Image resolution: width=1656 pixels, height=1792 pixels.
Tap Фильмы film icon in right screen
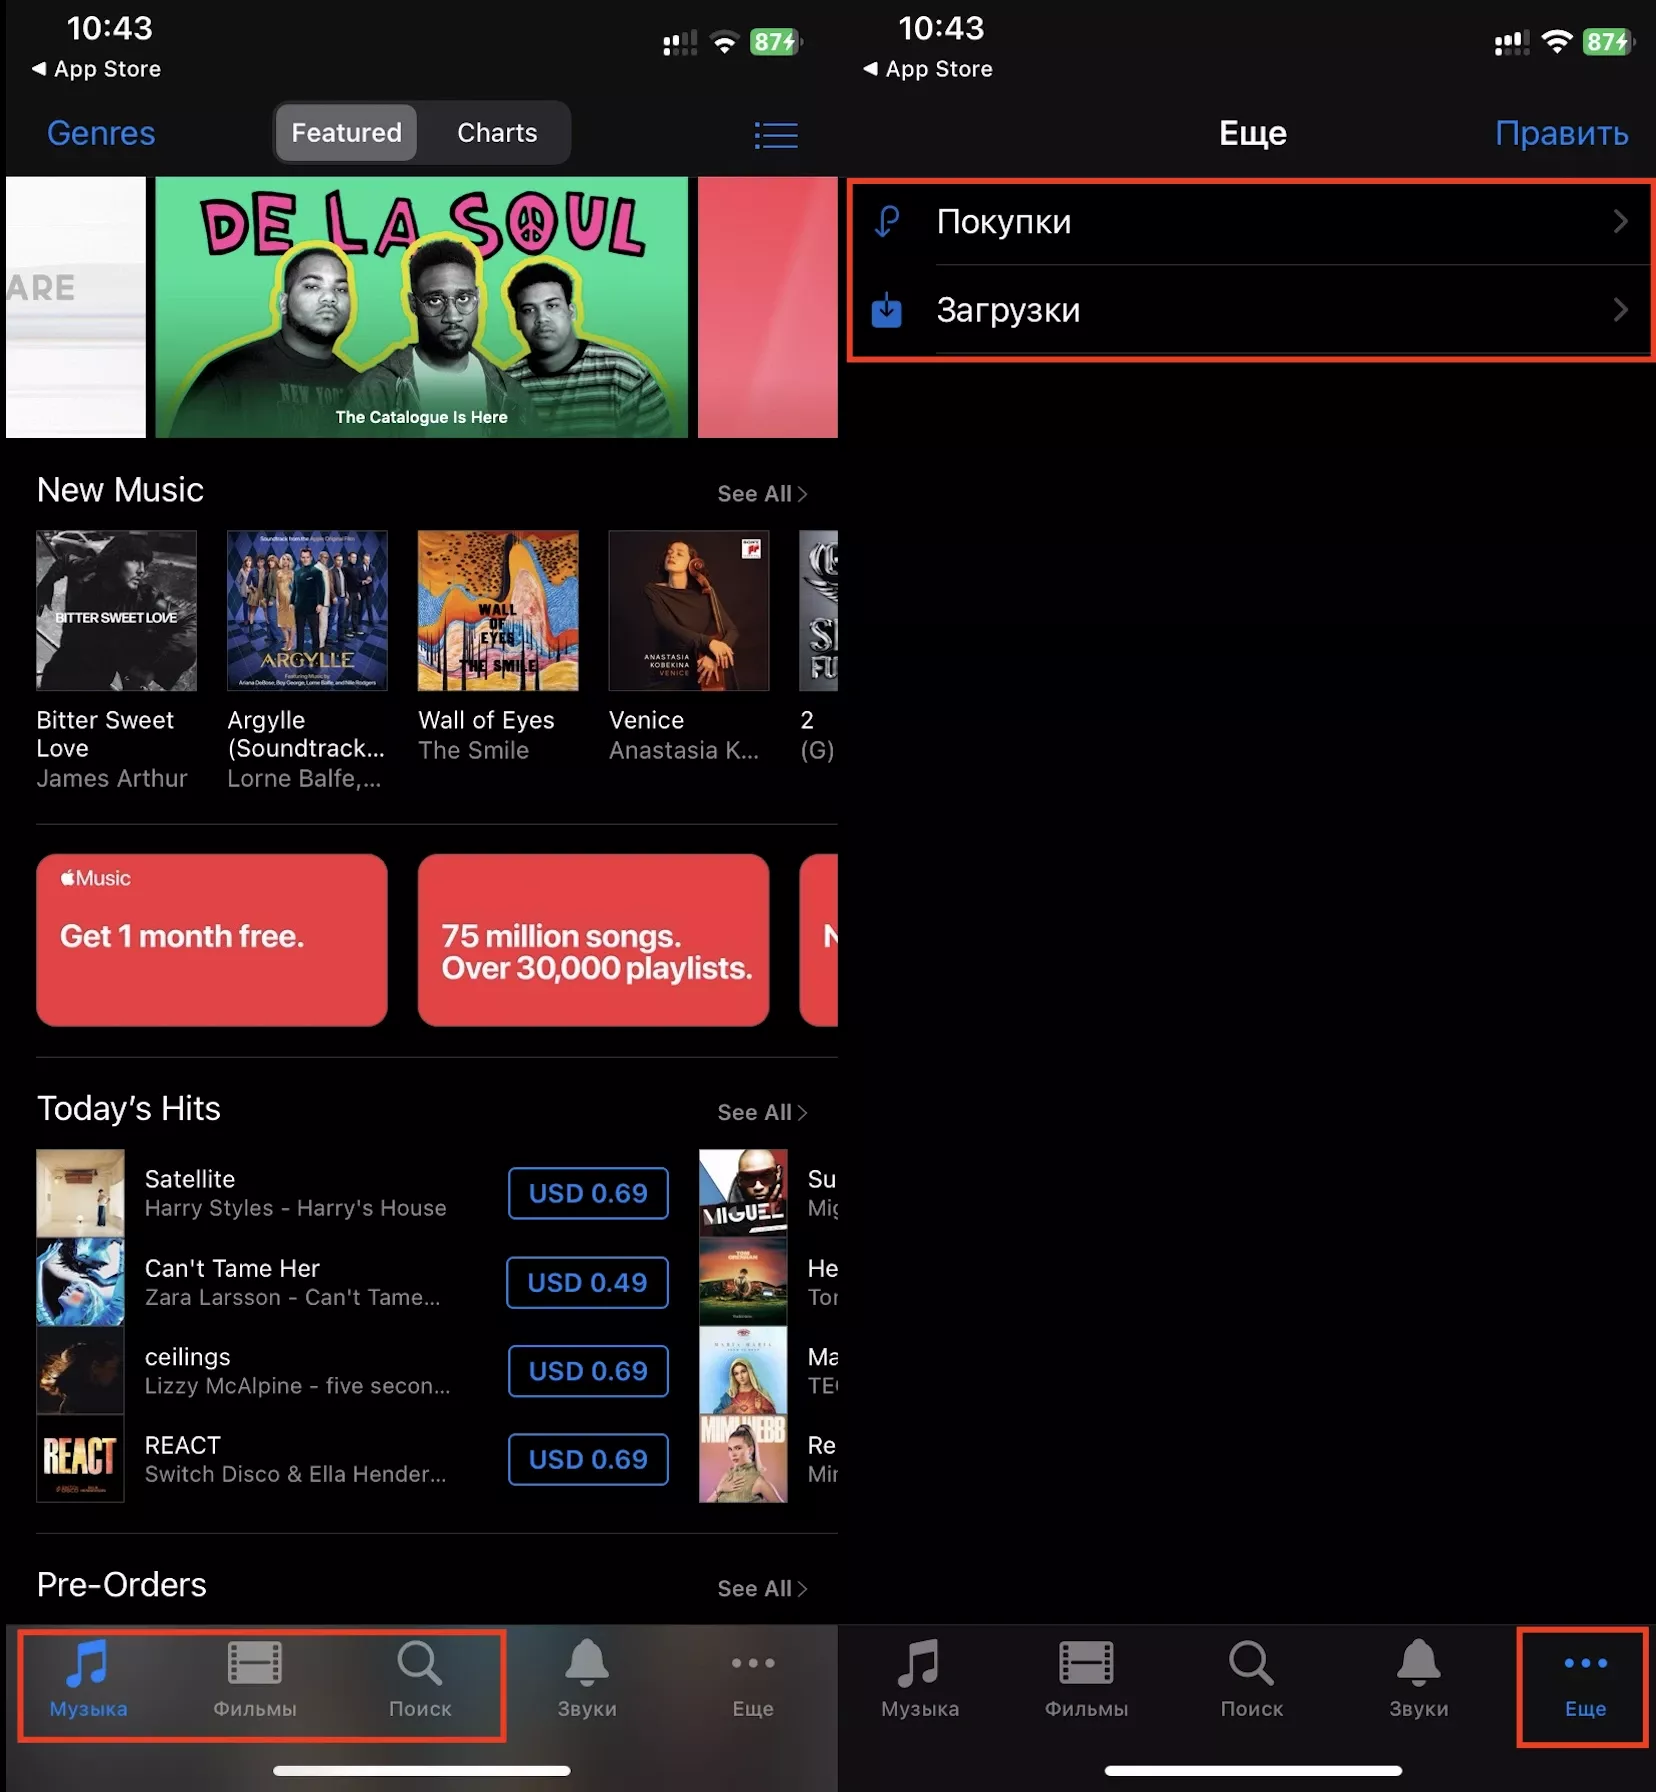click(x=1086, y=1663)
